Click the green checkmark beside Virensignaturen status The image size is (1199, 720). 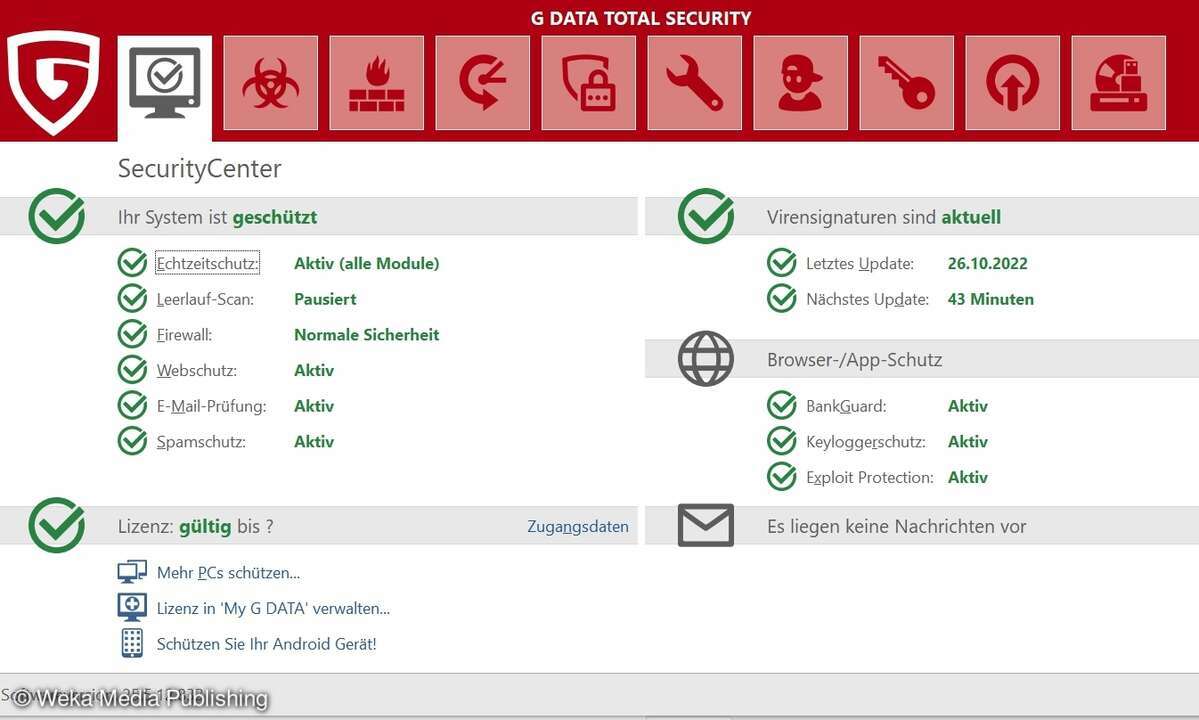[706, 216]
